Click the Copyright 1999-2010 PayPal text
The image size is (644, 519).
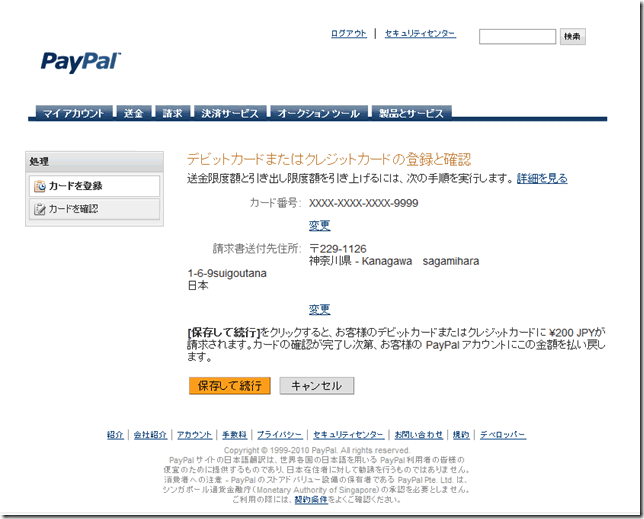pos(317,450)
